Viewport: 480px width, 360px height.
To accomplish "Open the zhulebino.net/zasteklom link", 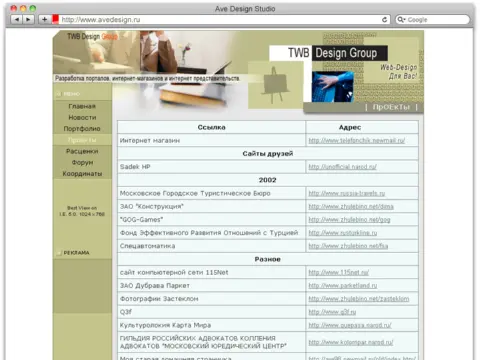I will 359,299.
